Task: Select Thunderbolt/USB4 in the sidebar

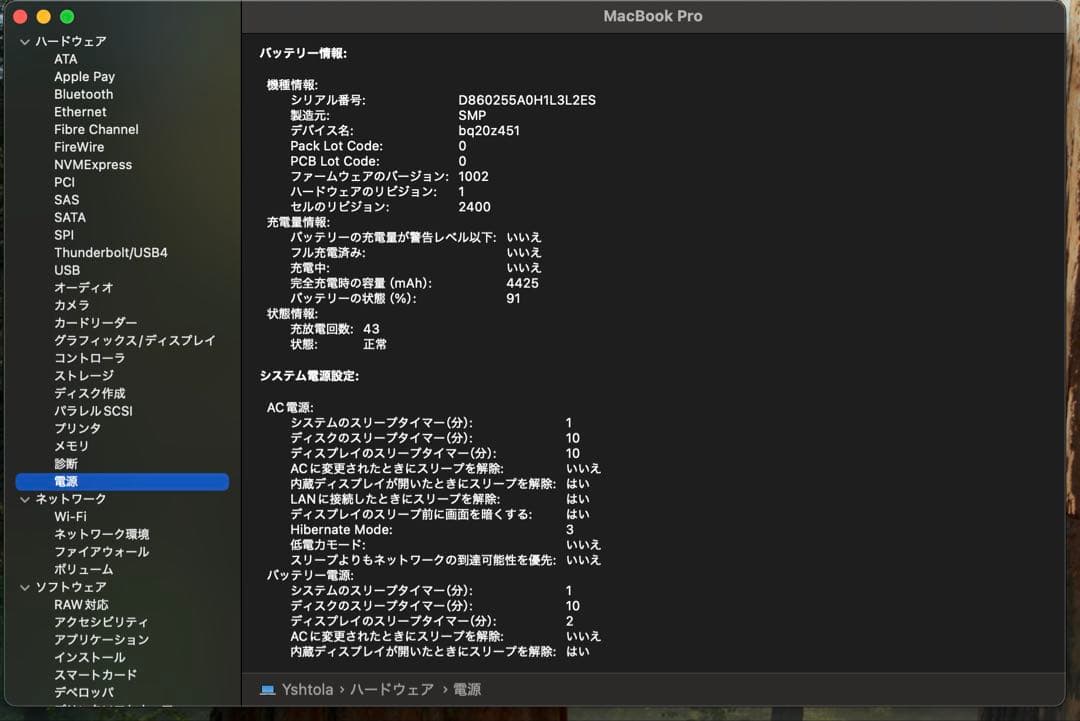Action: point(113,252)
